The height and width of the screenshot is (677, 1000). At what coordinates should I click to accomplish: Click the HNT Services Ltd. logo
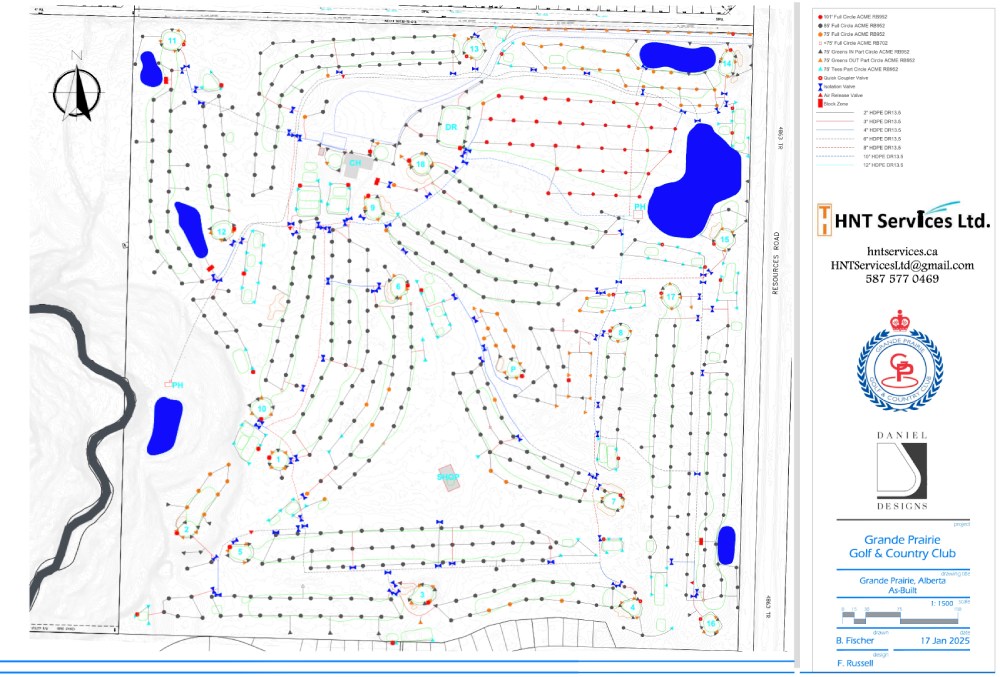(901, 220)
